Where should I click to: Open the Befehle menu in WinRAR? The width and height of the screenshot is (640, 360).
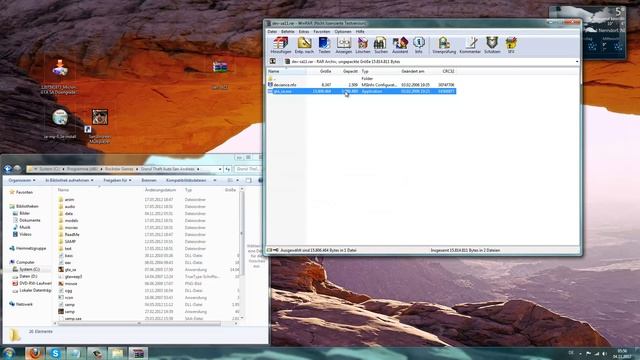[287, 32]
